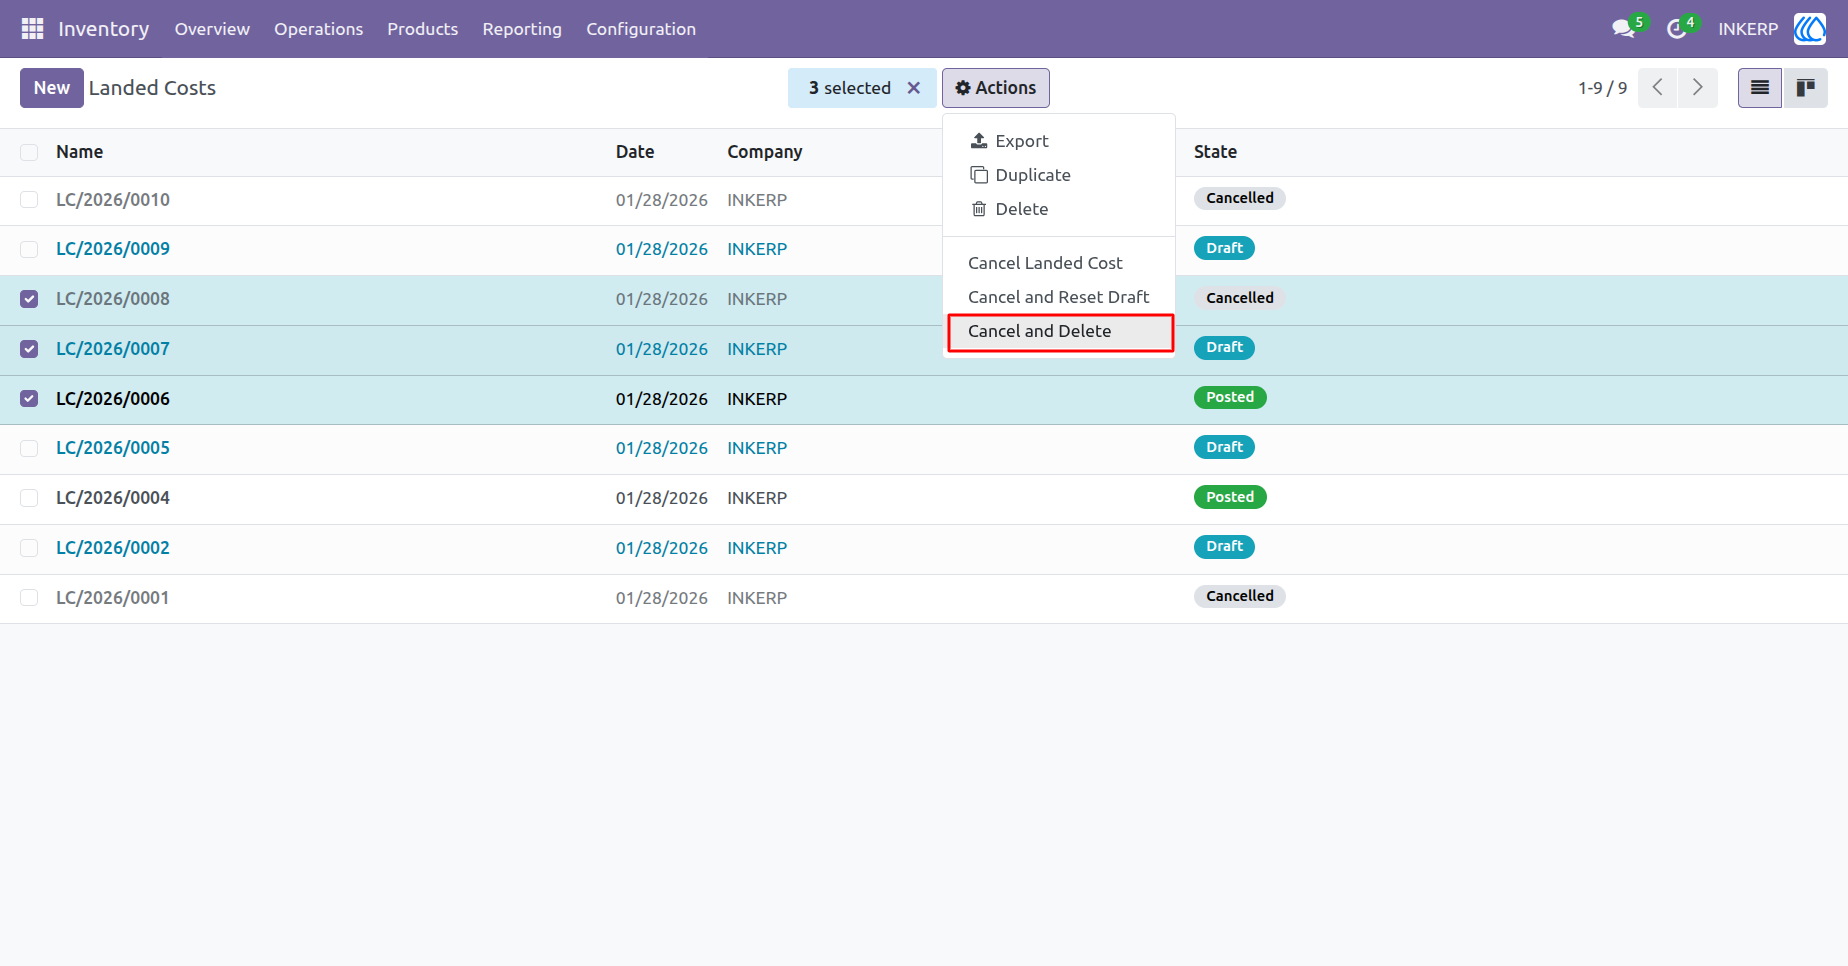Image resolution: width=1848 pixels, height=966 pixels.
Task: Select Cancel Landed Cost action
Action: 1058,263
